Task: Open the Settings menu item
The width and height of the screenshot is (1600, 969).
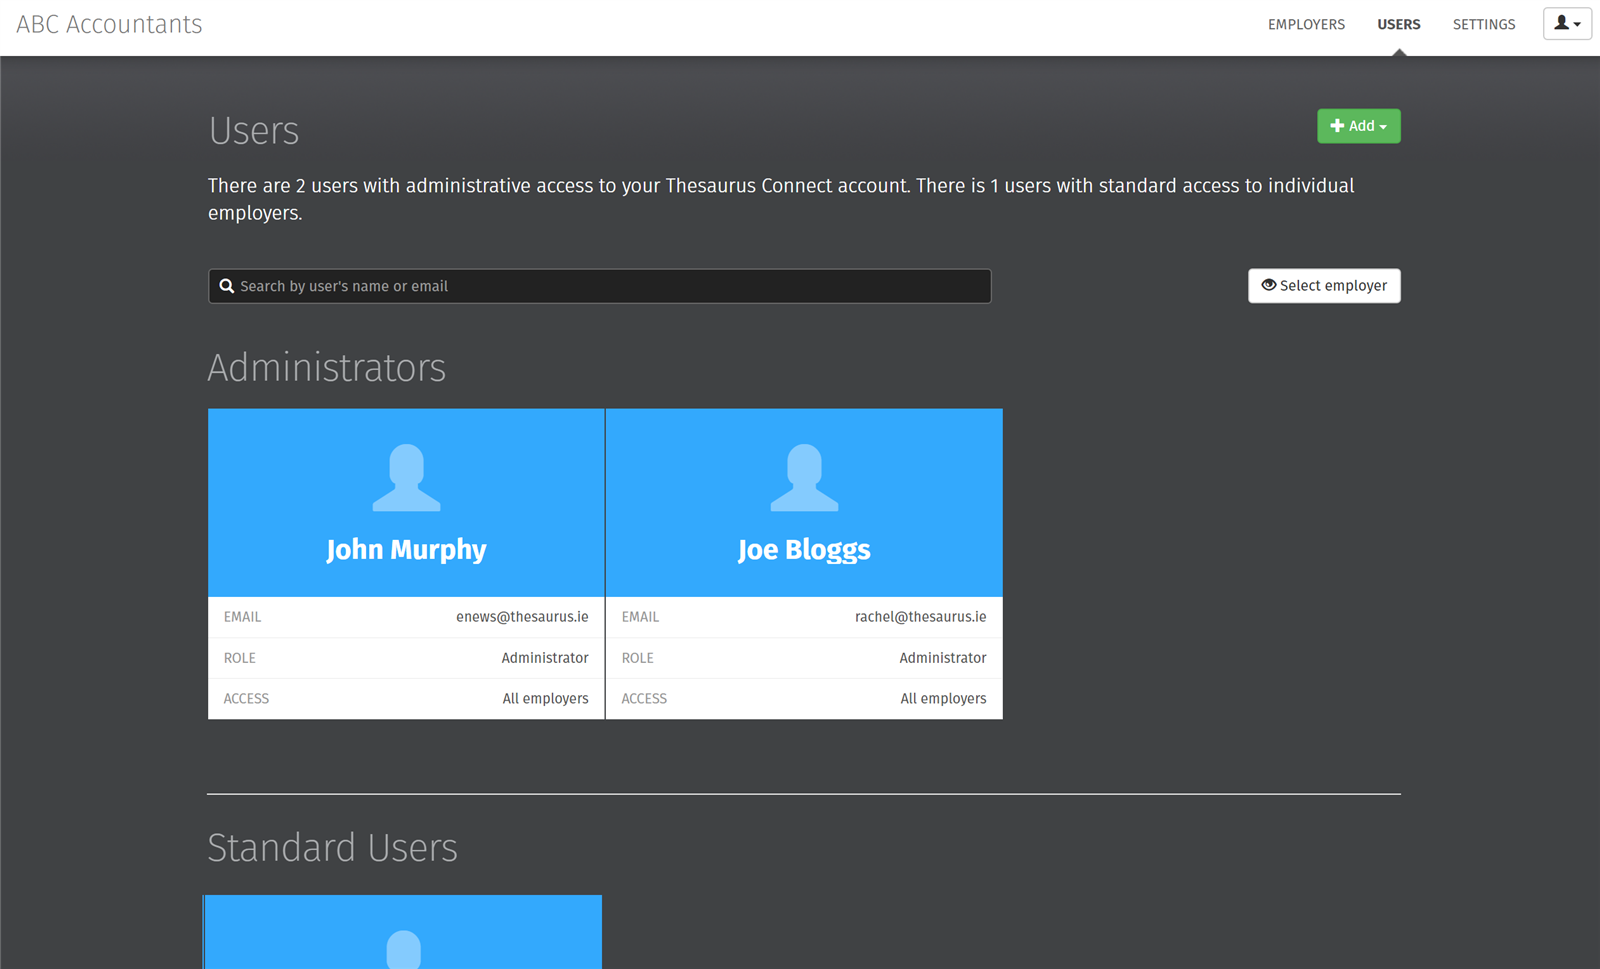Action: 1483,25
